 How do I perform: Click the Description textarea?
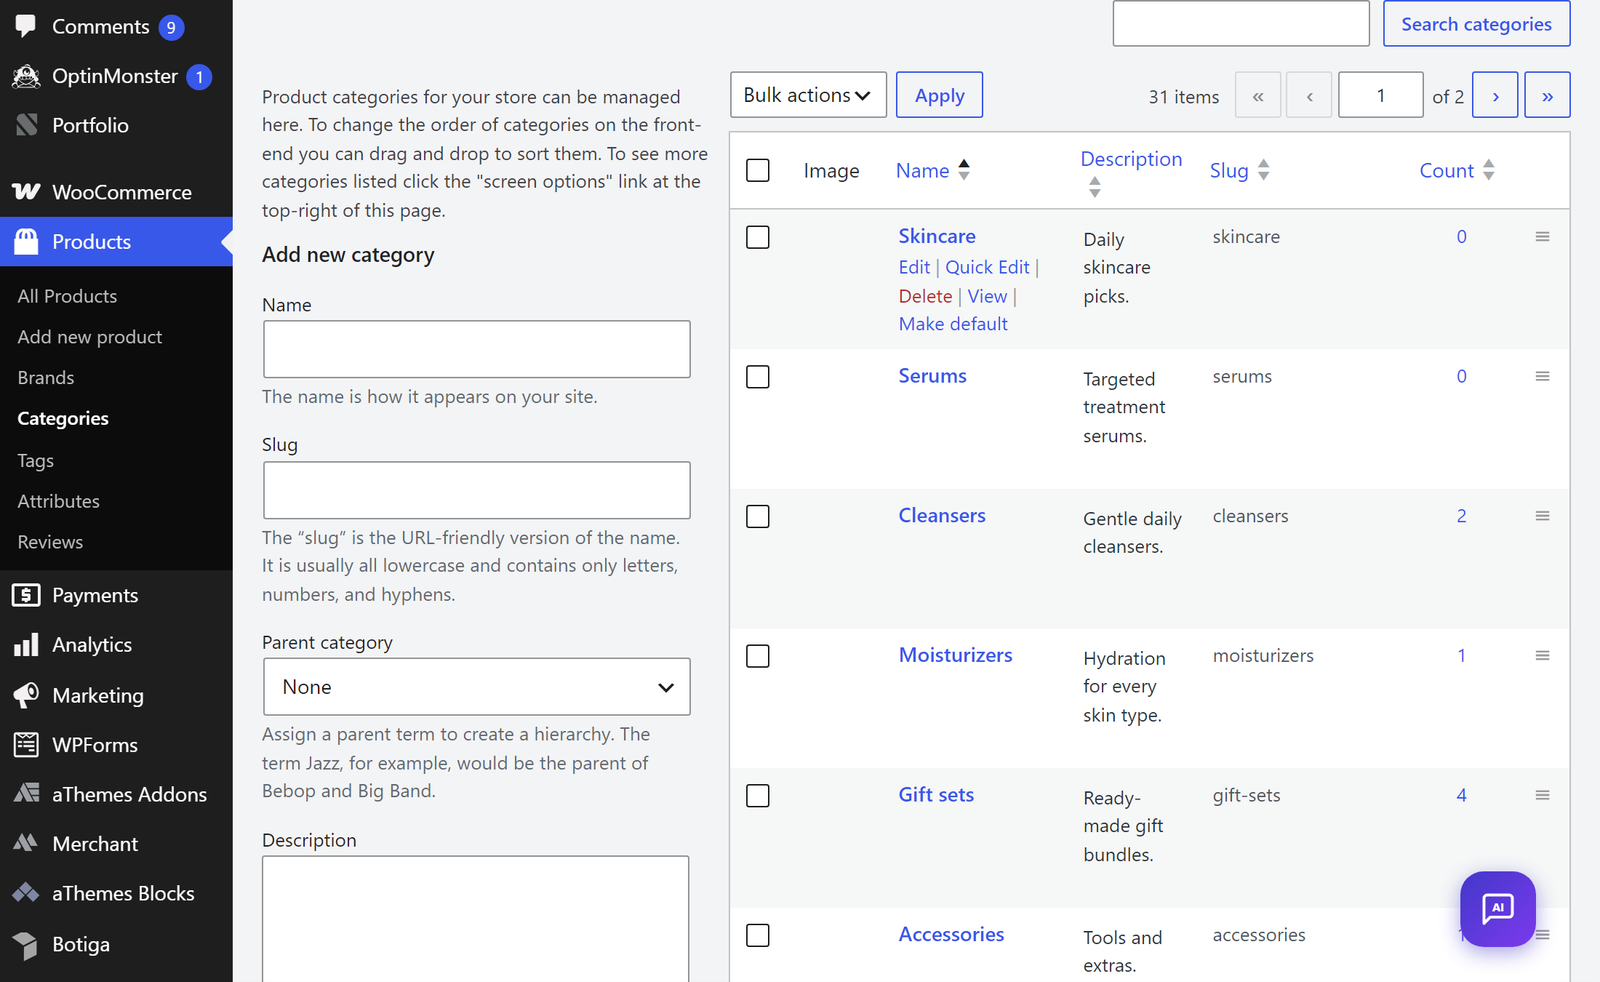tap(476, 919)
